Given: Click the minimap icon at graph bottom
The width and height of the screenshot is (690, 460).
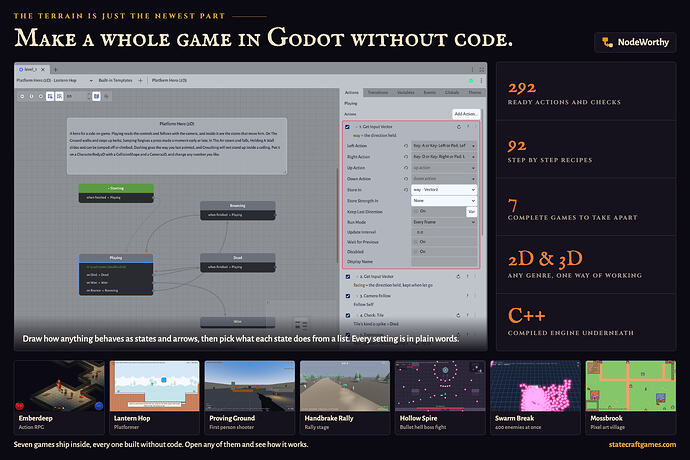Looking at the screenshot, I should coord(301,325).
